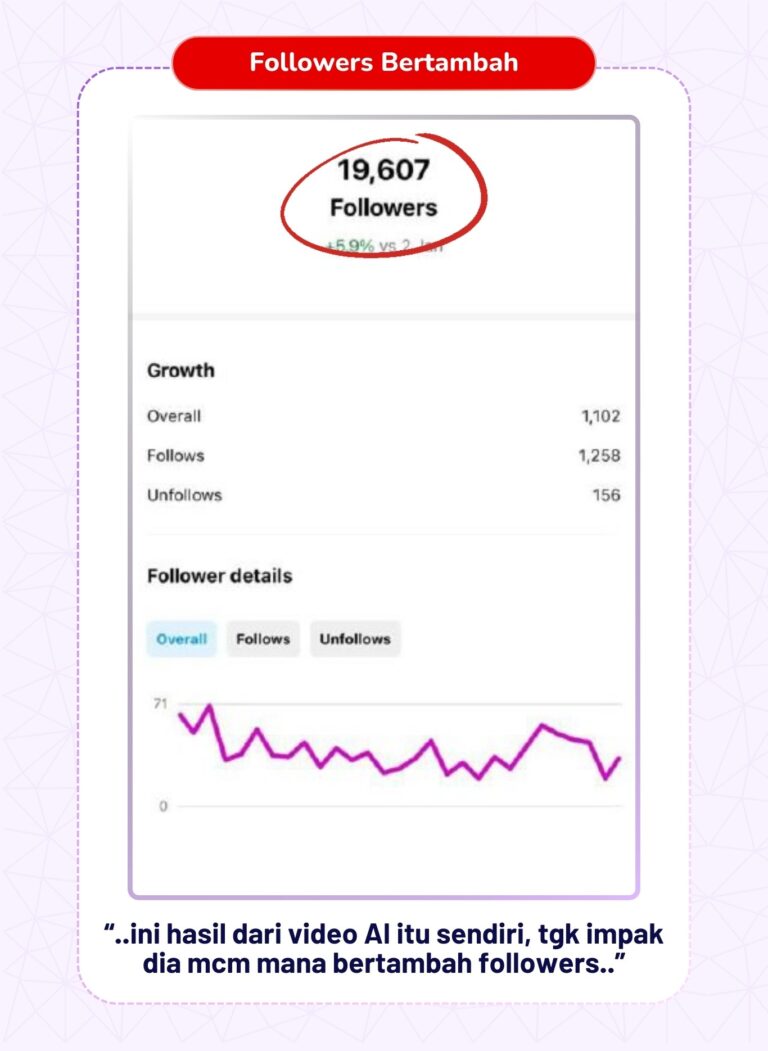Click the 156 unfollows value
The height and width of the screenshot is (1051, 768).
(606, 495)
